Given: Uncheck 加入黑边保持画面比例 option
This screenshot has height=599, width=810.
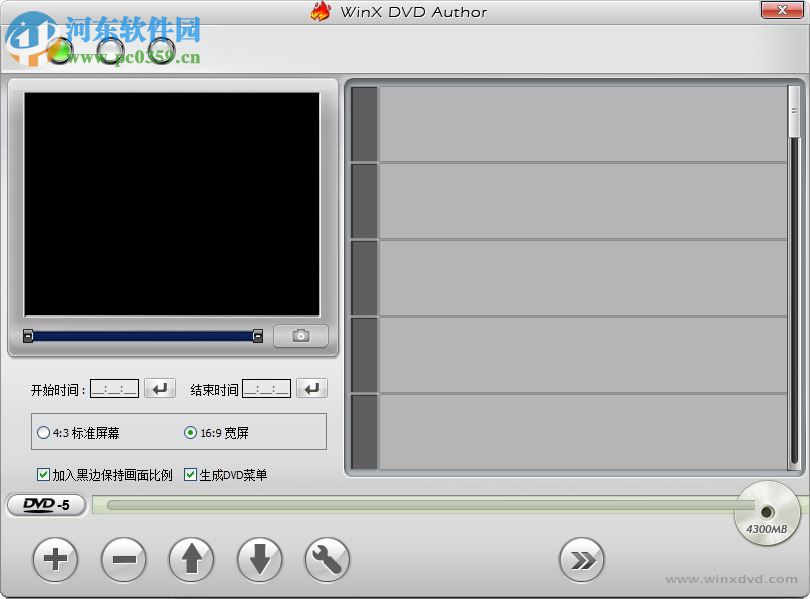Looking at the screenshot, I should click(42, 474).
